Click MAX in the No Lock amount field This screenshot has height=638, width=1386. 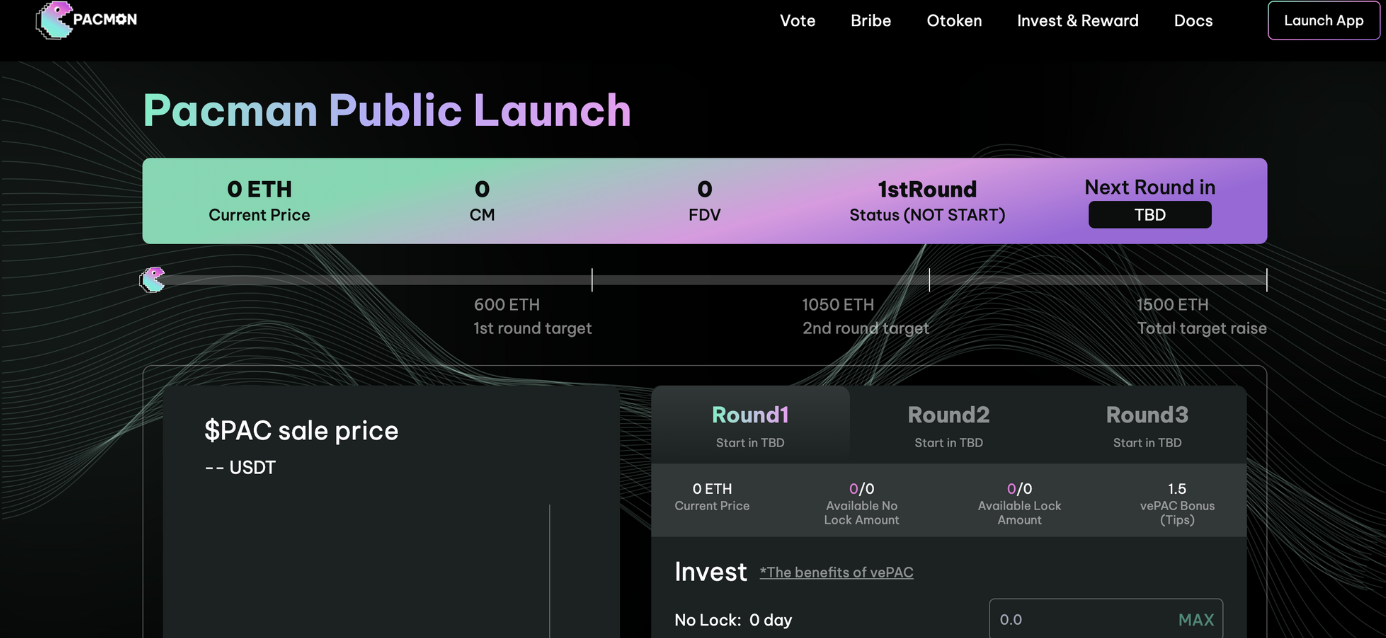[x=1196, y=620]
